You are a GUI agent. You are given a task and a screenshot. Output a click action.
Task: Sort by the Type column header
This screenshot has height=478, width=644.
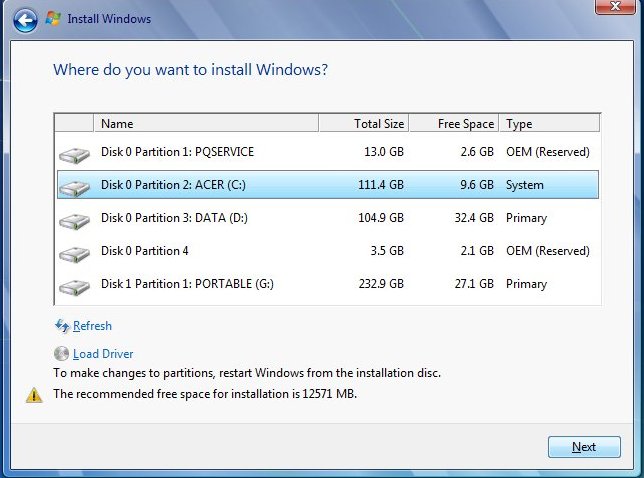click(548, 124)
